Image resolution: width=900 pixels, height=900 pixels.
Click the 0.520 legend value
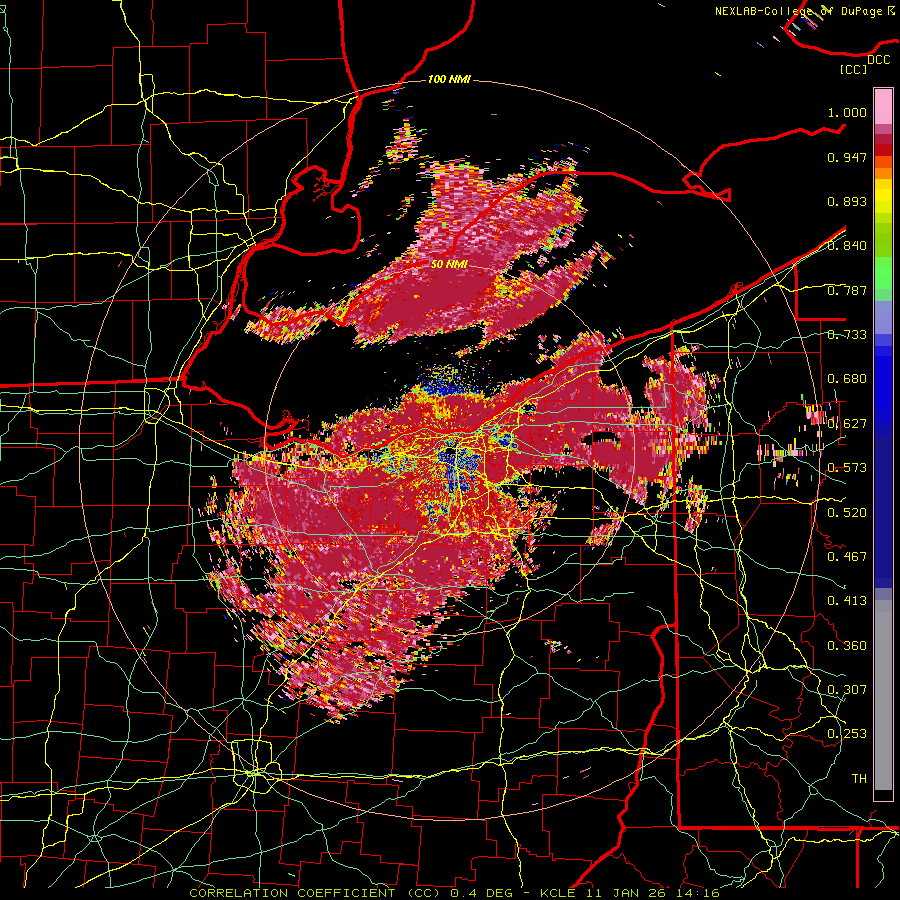point(847,513)
